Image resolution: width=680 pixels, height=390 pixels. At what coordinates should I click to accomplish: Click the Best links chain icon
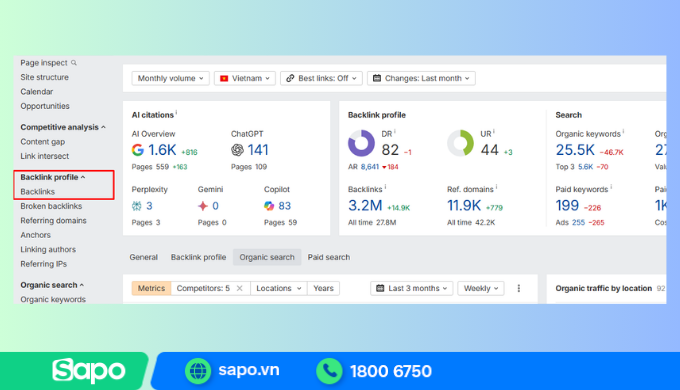[290, 79]
